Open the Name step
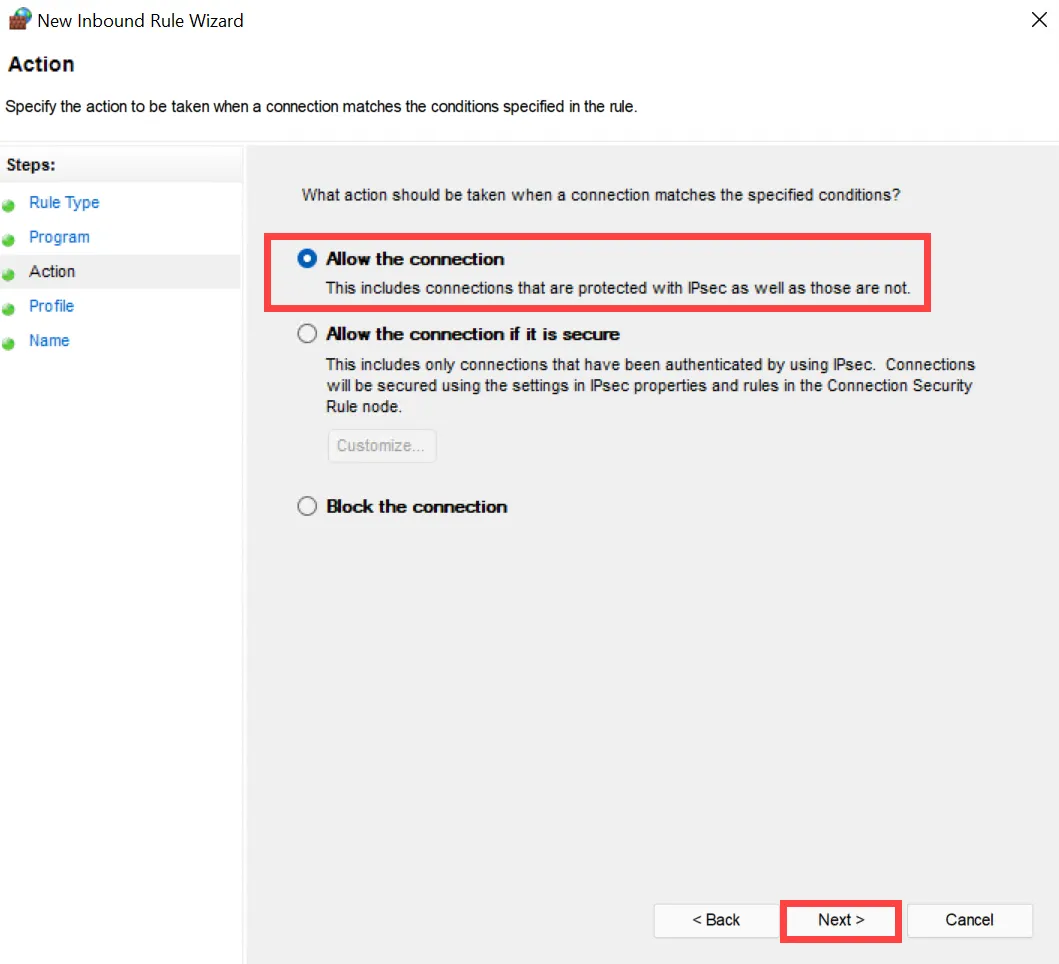The height and width of the screenshot is (964, 1059). 49,340
